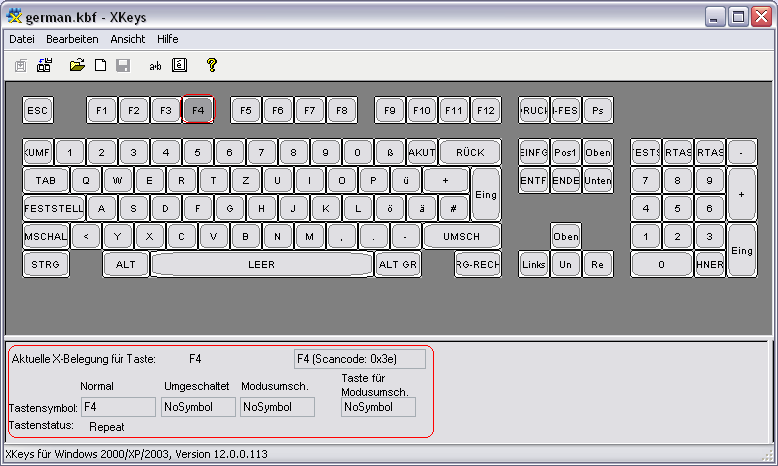Click the a-to-b key remap icon
This screenshot has height=466, width=778.
point(155,66)
